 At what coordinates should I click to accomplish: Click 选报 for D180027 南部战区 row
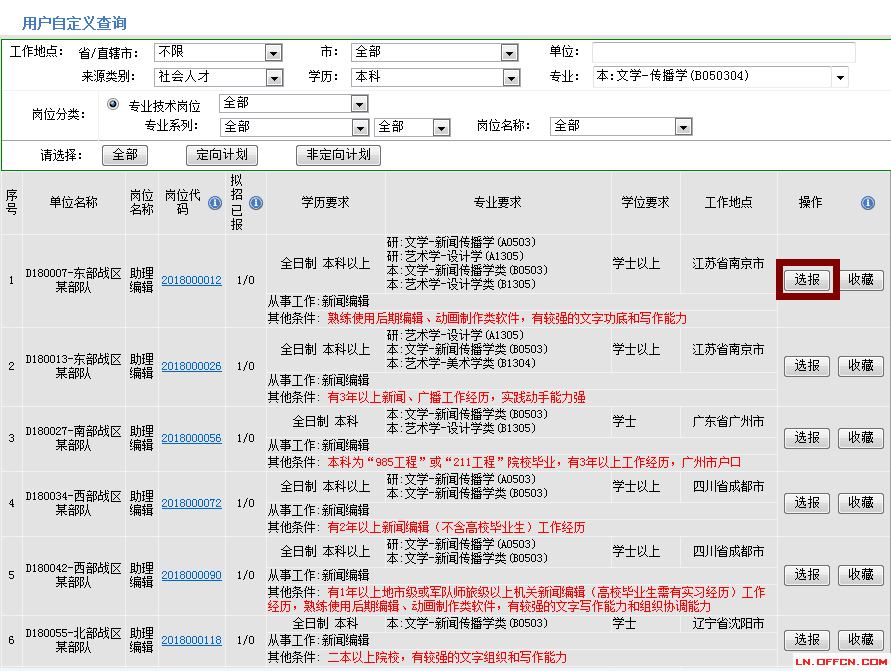(807, 438)
